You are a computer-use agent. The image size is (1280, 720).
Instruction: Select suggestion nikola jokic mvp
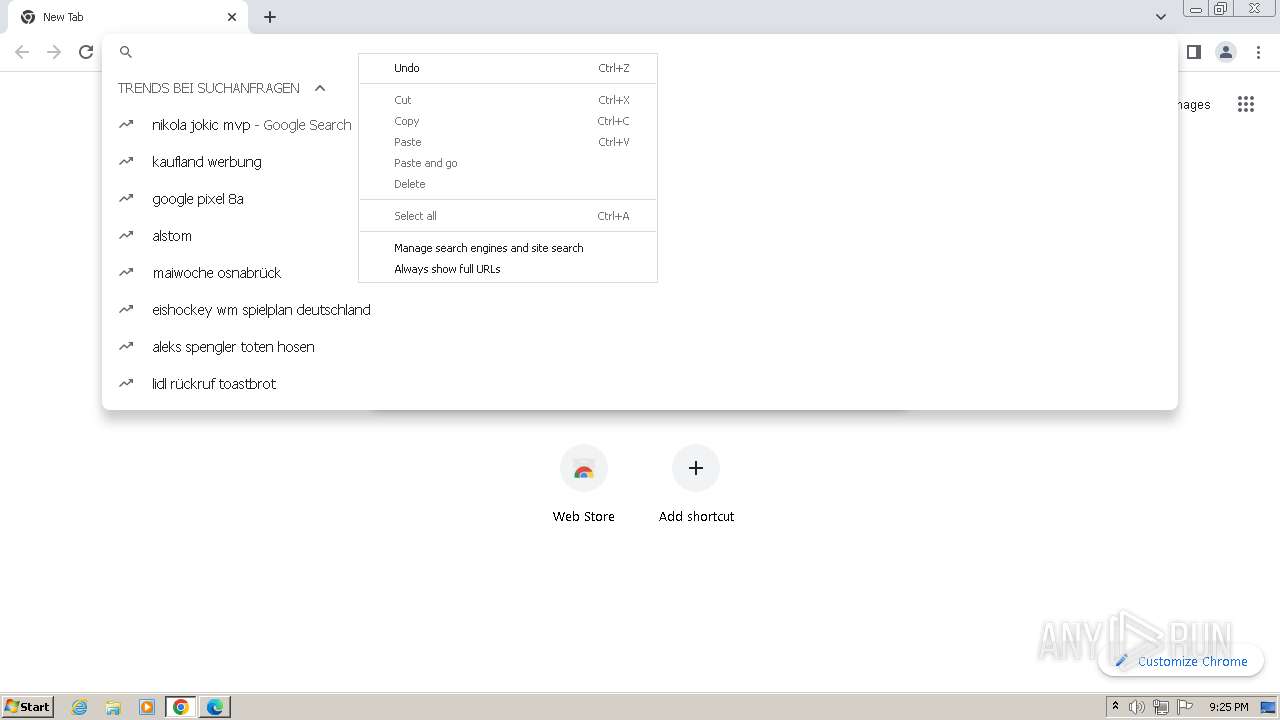640,125
